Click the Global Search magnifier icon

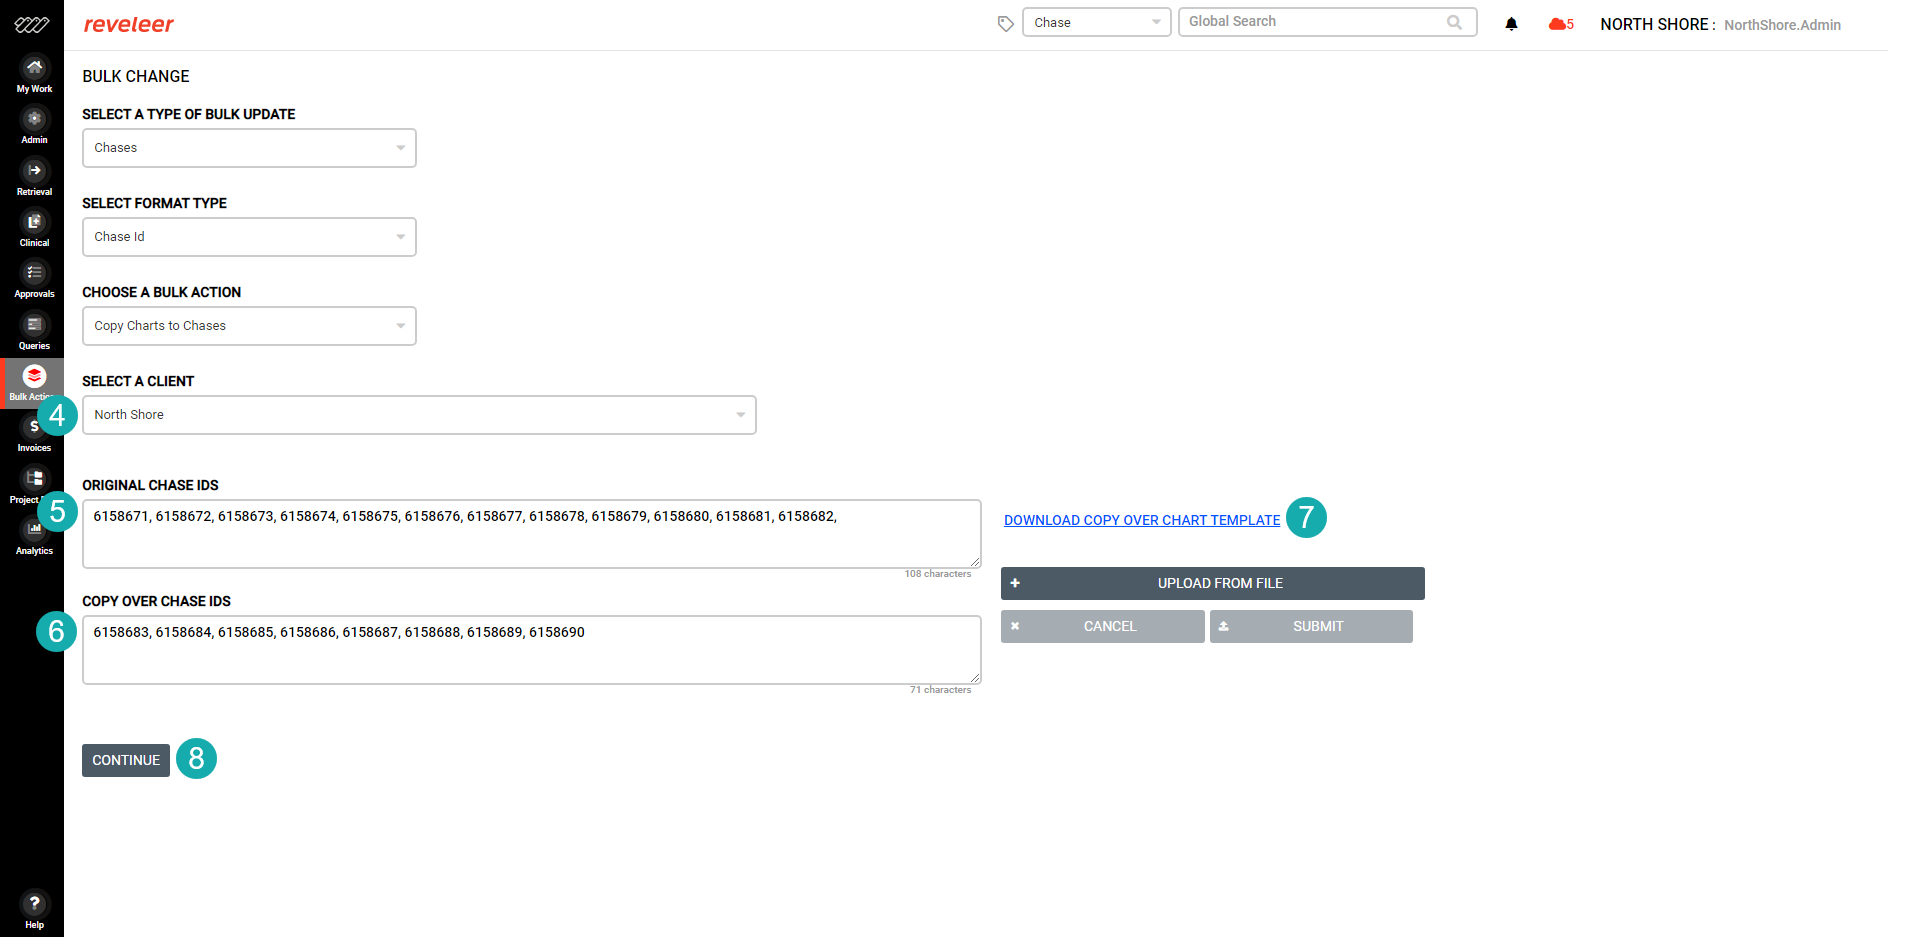click(1454, 22)
